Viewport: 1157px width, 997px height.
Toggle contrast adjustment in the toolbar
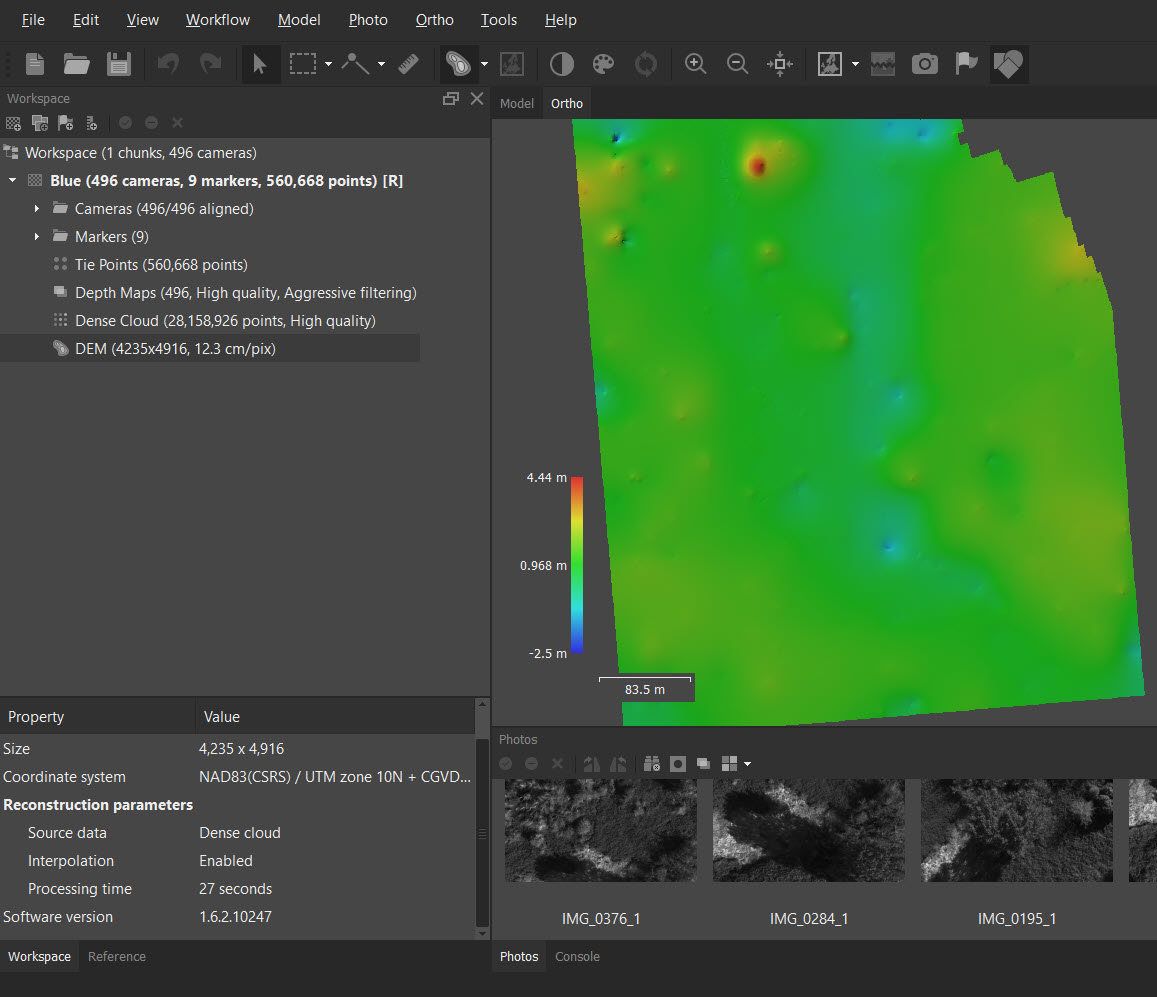click(561, 64)
